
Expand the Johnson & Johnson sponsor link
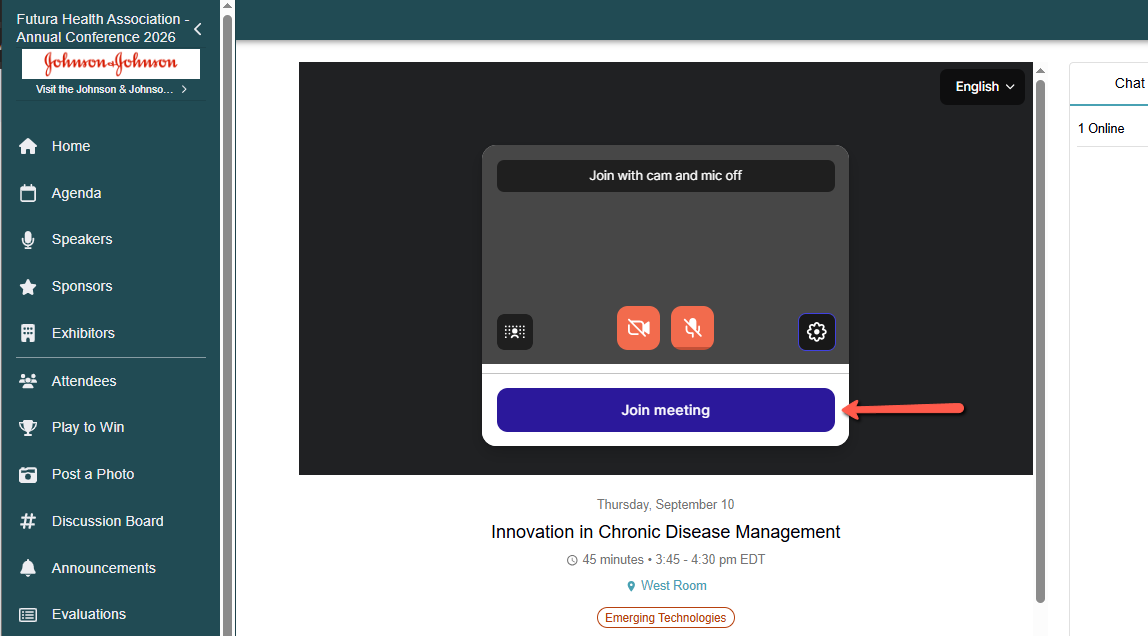110,89
